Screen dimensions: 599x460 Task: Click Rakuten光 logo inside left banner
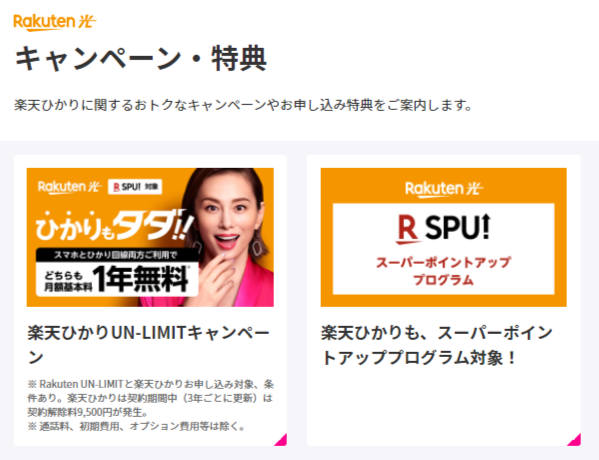[70, 187]
